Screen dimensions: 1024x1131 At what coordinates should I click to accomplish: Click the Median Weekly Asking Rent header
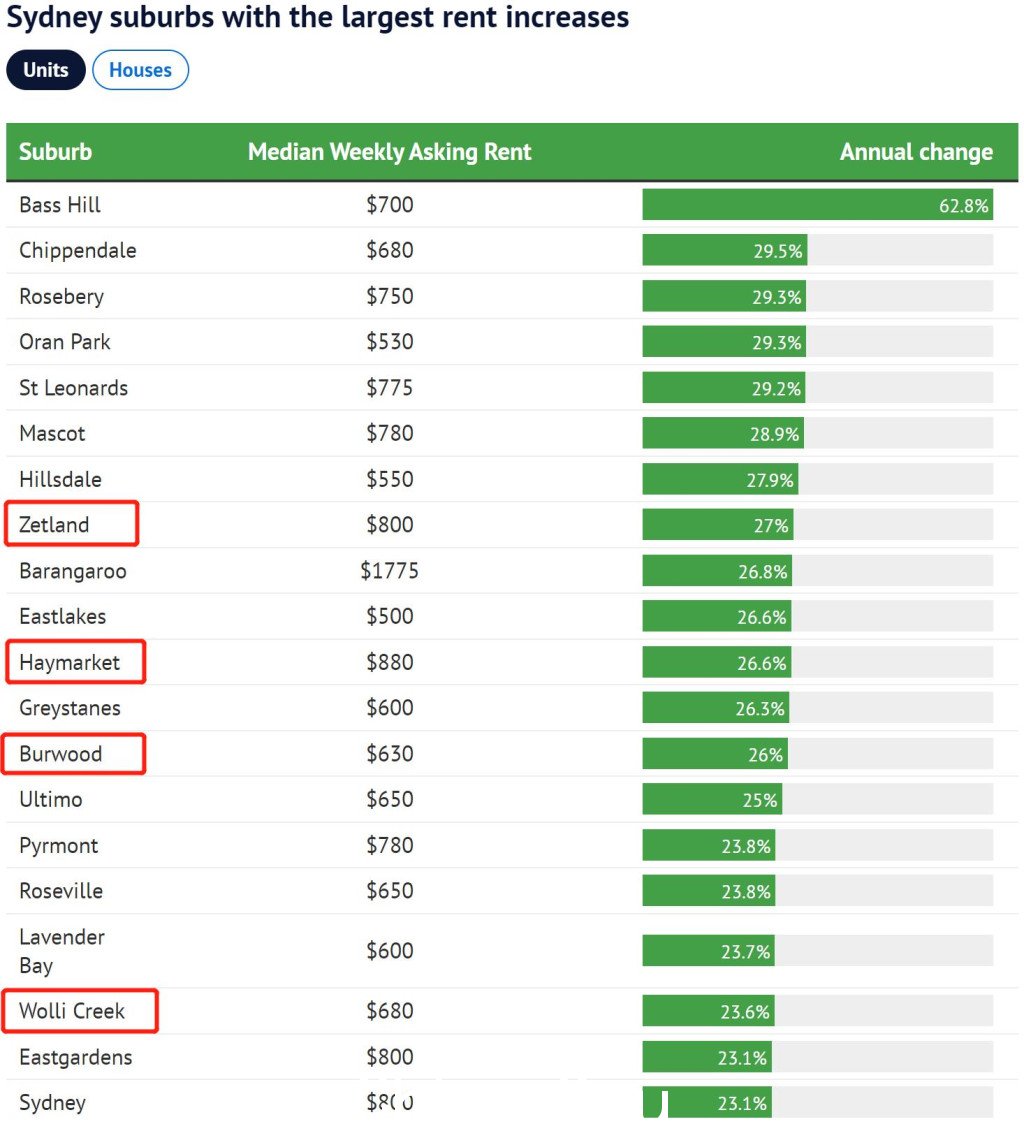point(389,152)
